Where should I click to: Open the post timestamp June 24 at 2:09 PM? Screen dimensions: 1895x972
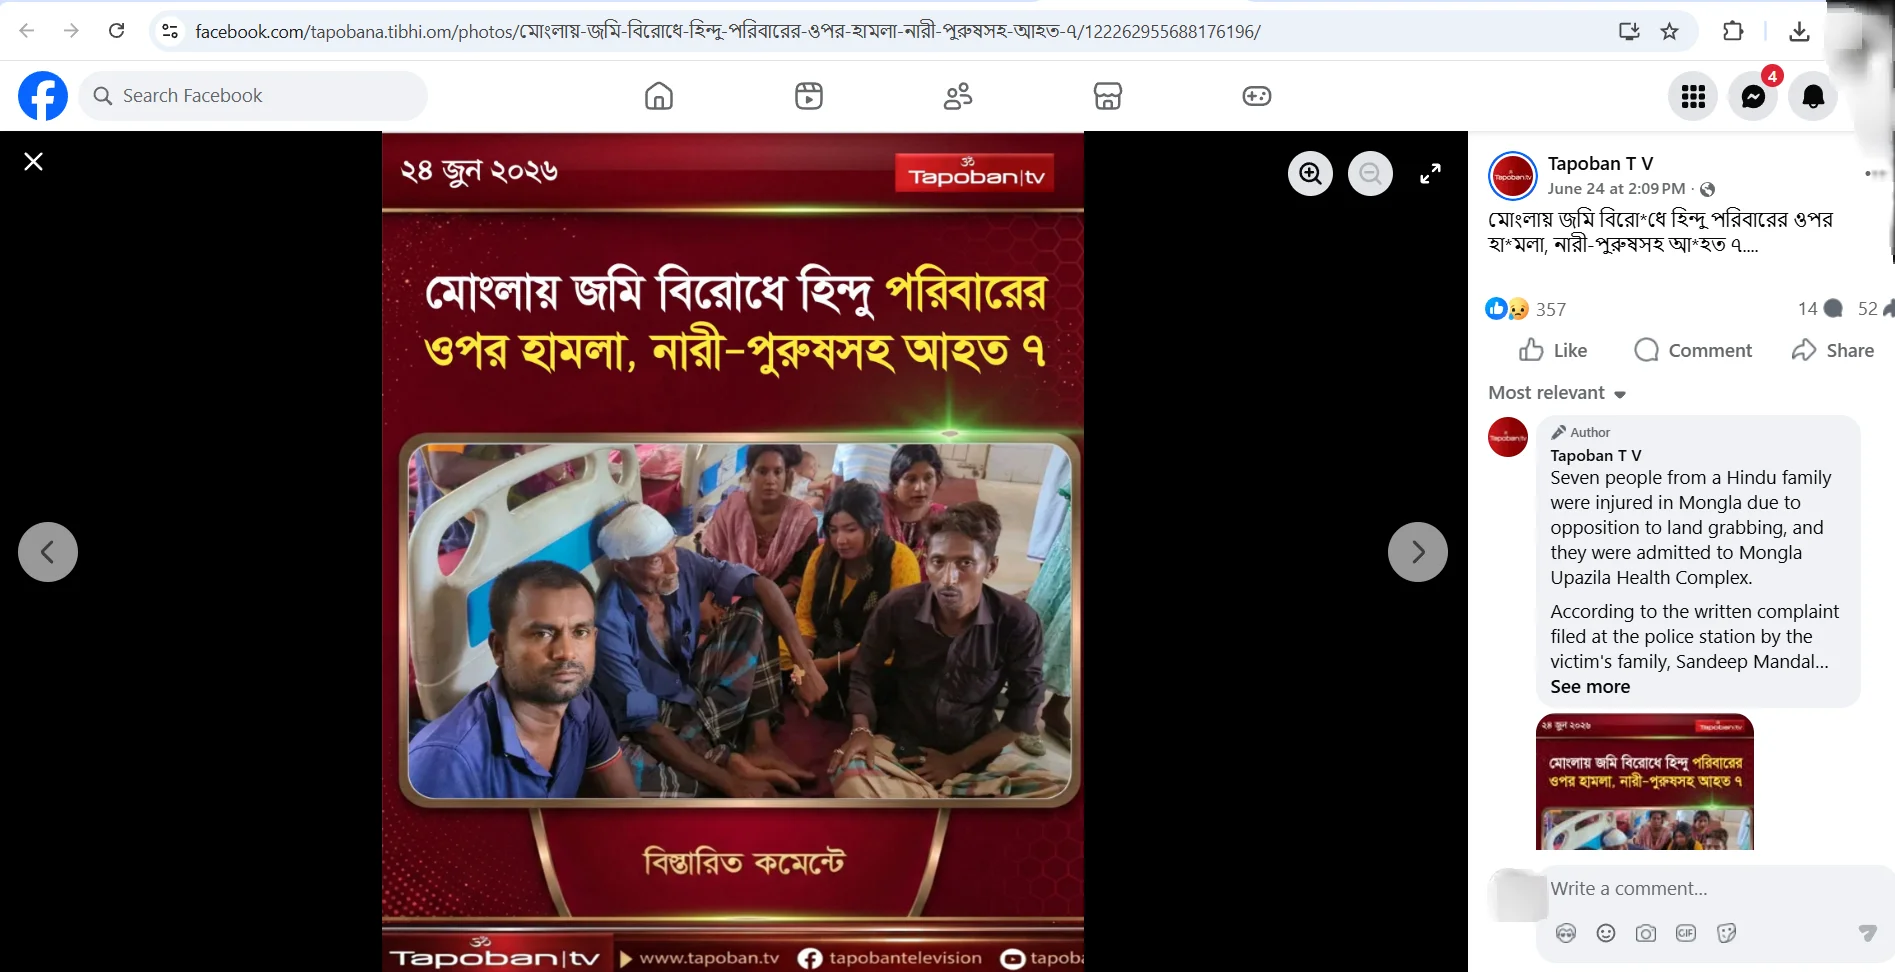coord(1616,188)
